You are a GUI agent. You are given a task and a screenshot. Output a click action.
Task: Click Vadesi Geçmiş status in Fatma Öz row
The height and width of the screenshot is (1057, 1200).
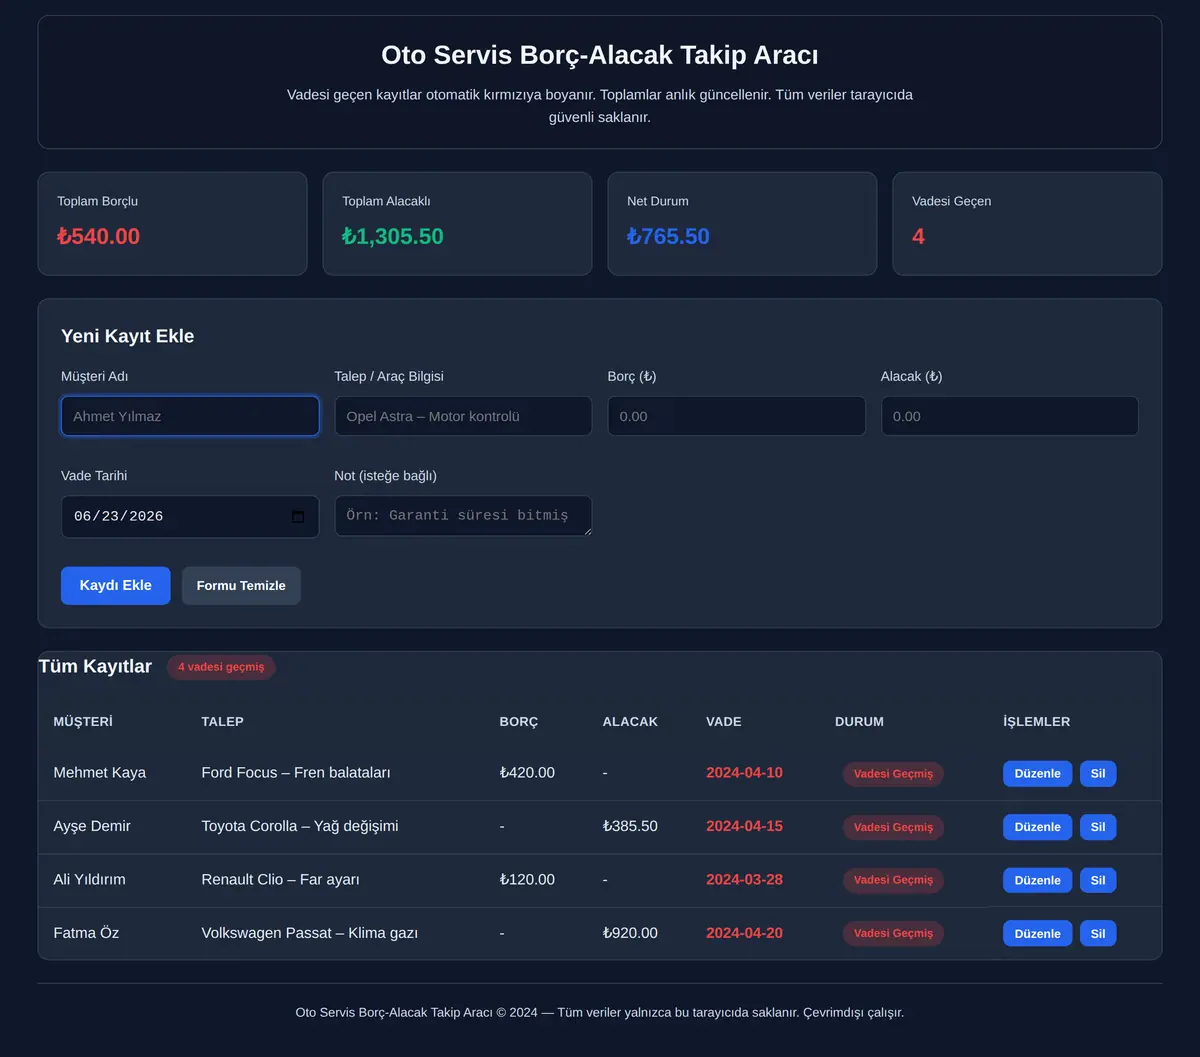[x=893, y=933]
